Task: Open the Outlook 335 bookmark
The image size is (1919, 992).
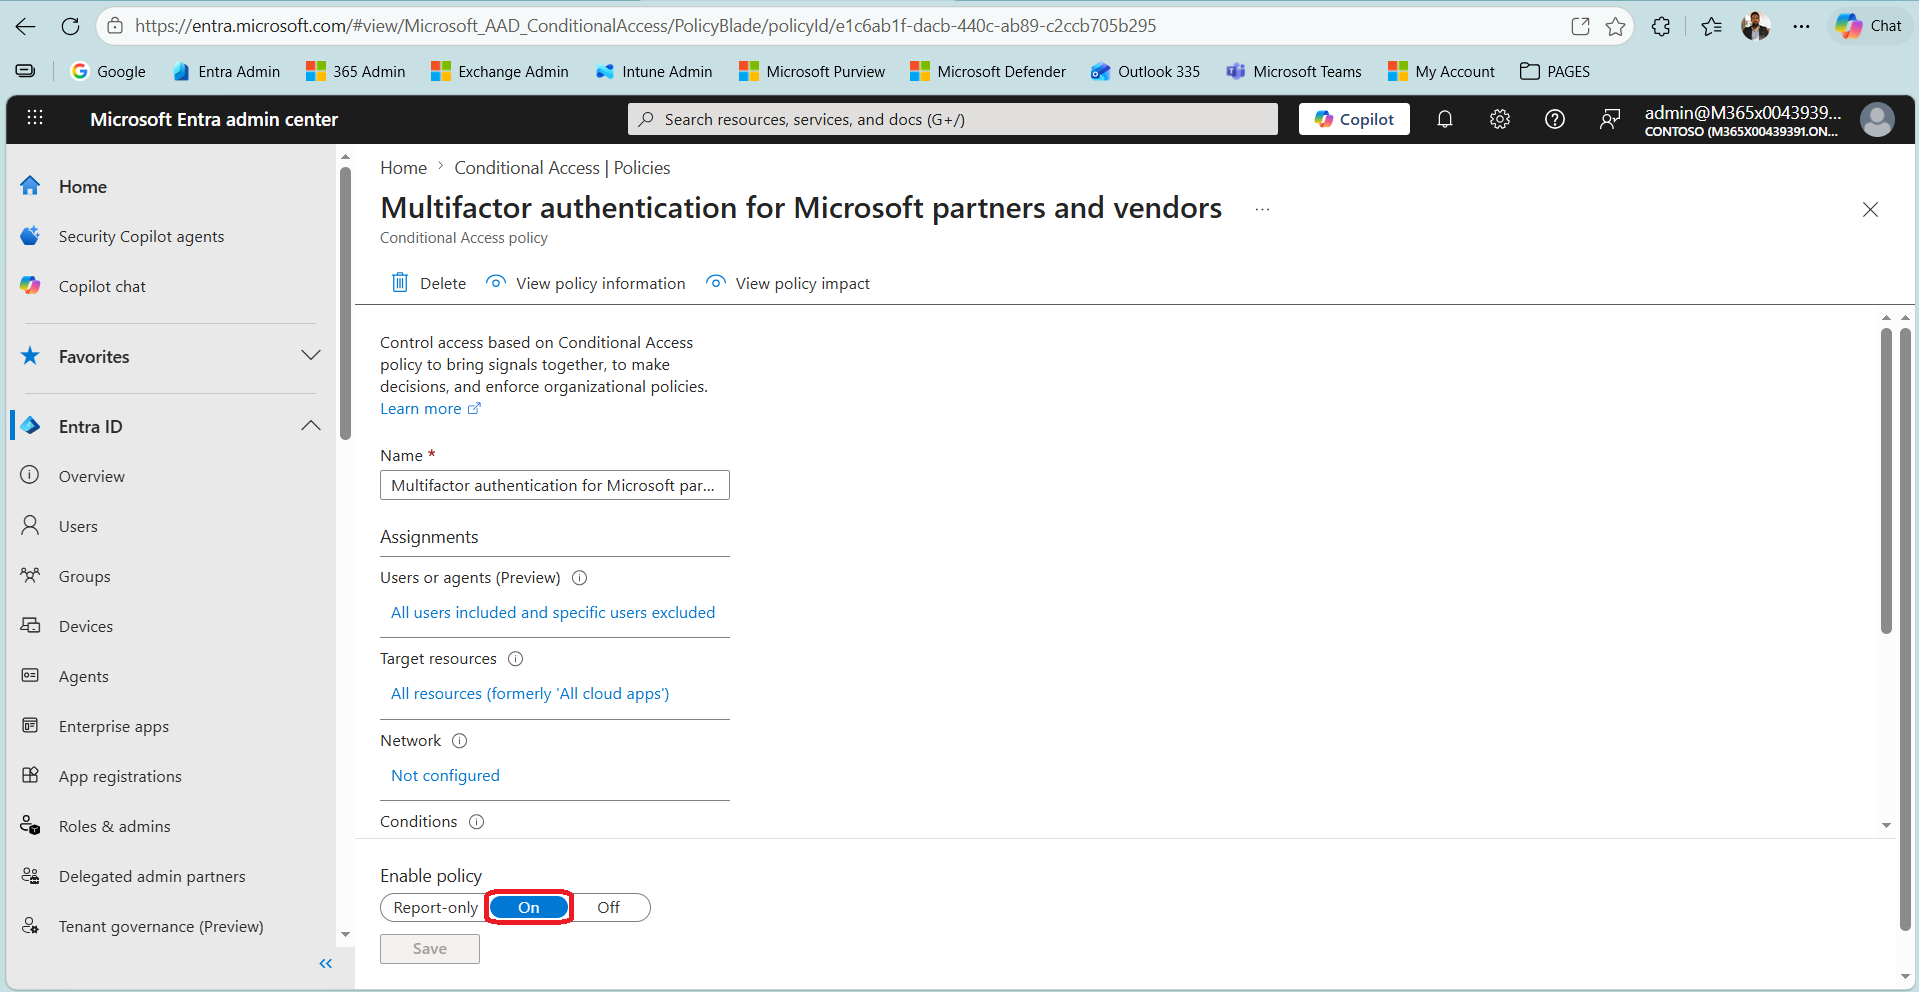Action: click(x=1145, y=71)
